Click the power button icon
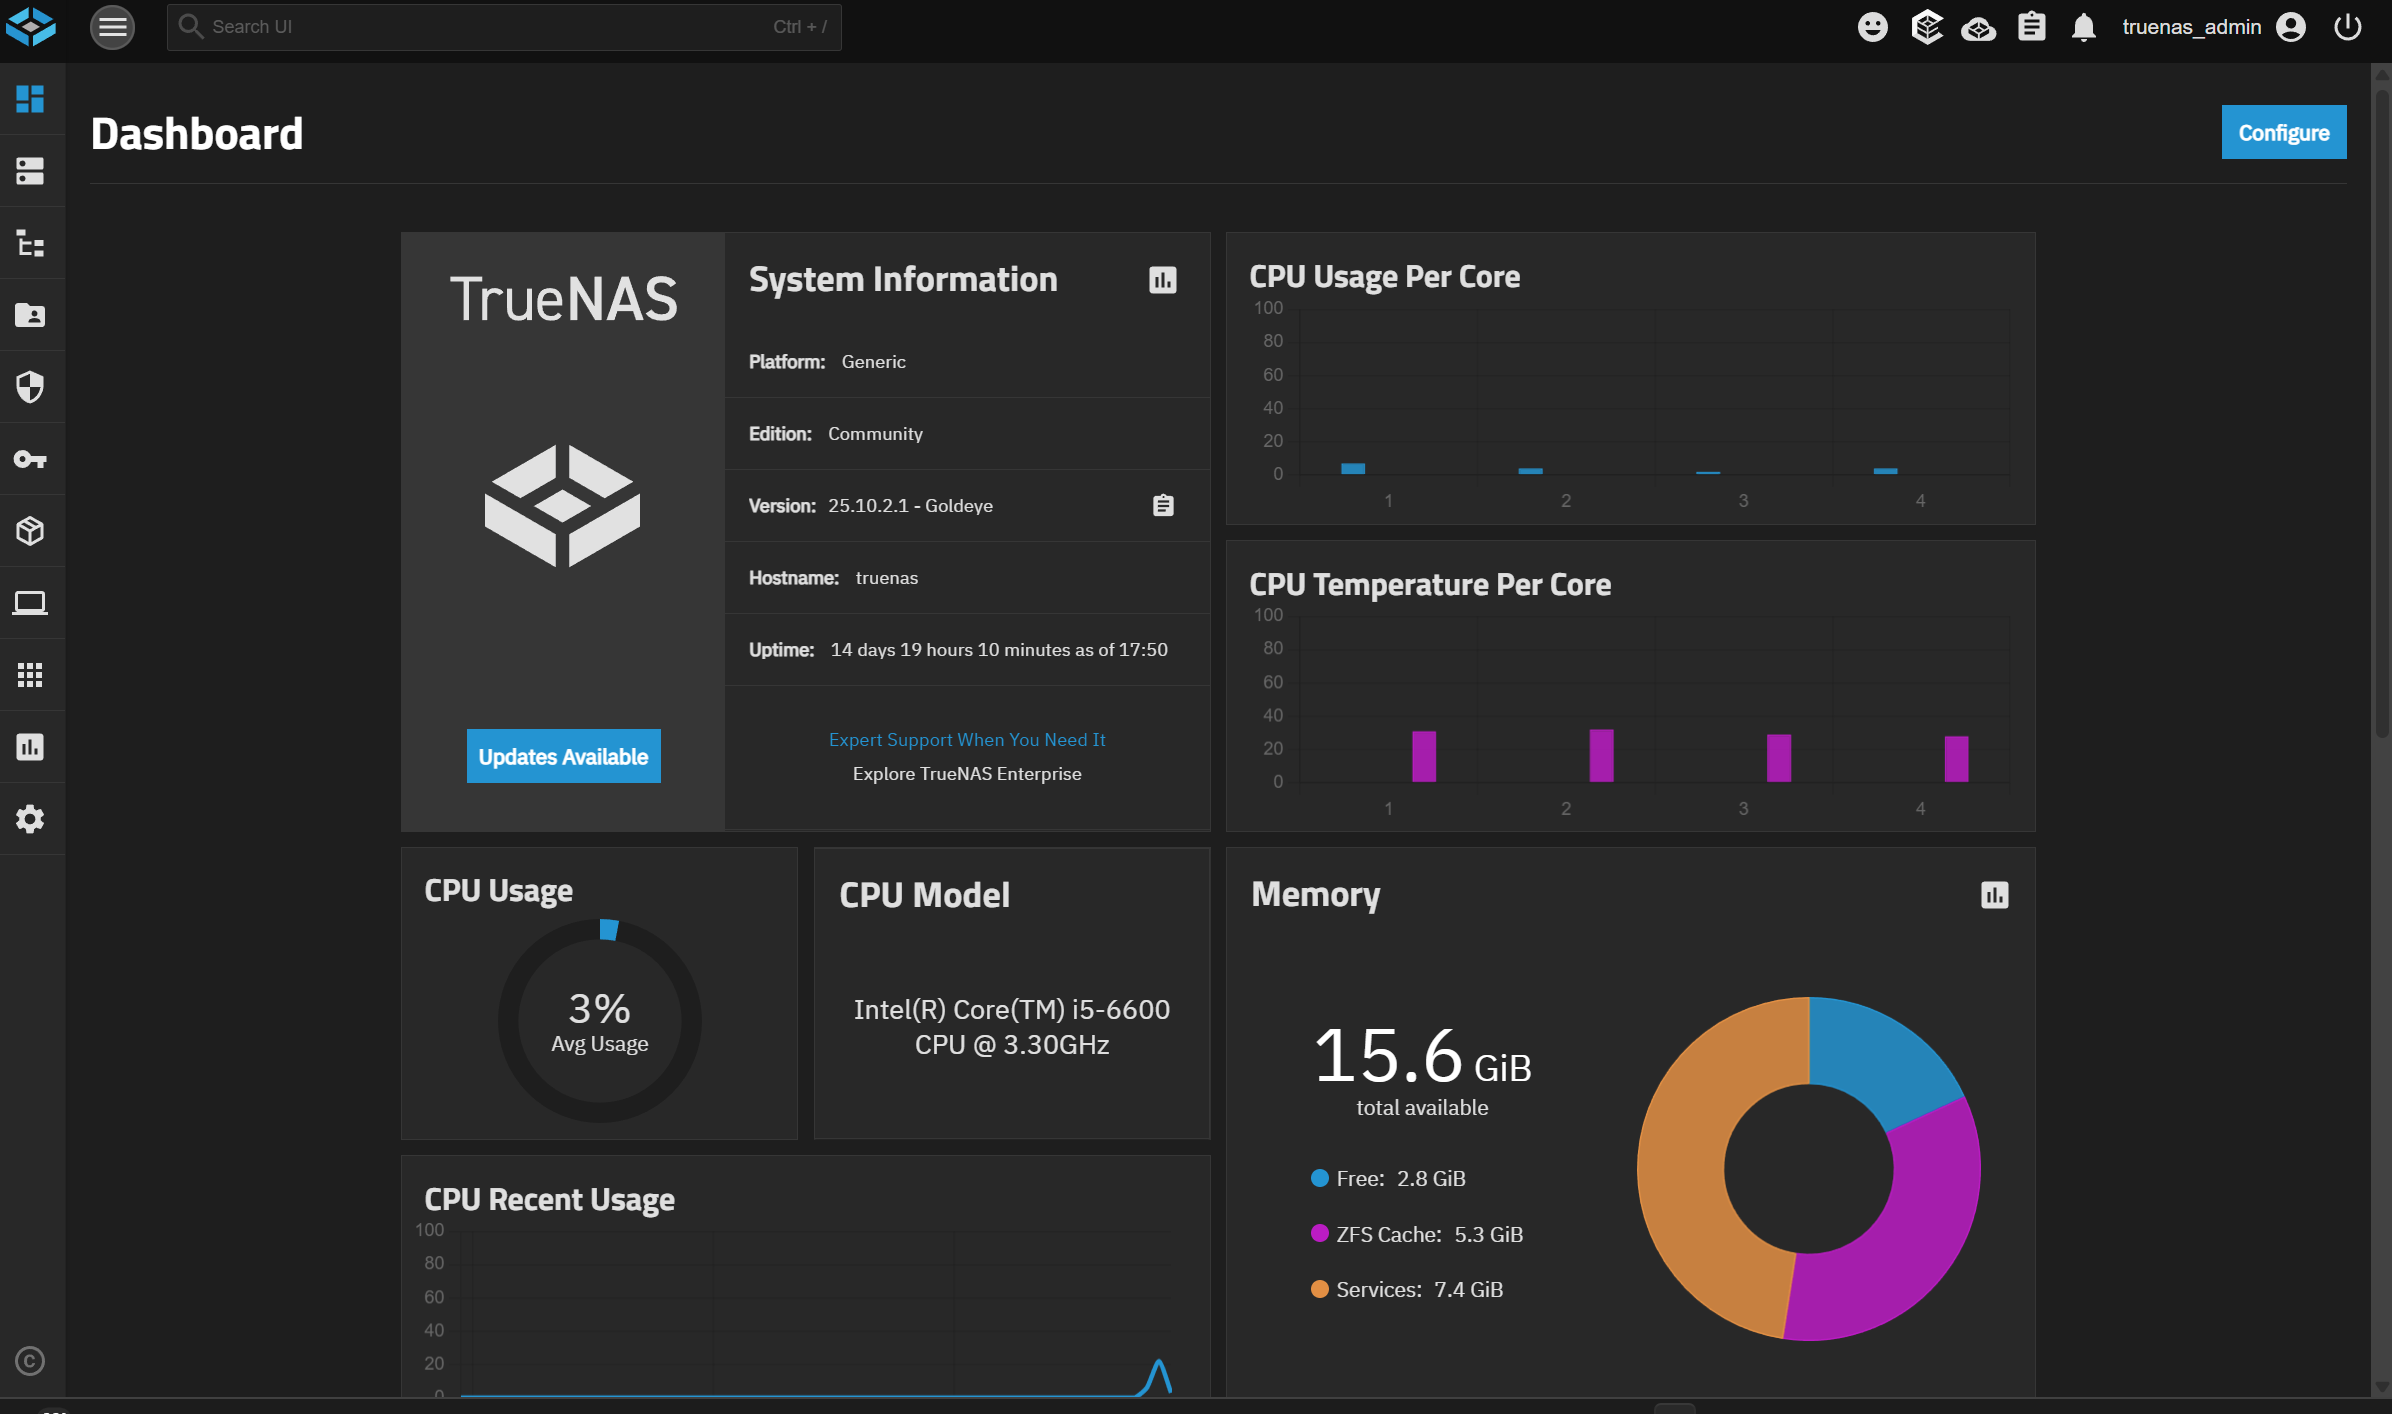This screenshot has height=1414, width=2392. click(x=2347, y=27)
